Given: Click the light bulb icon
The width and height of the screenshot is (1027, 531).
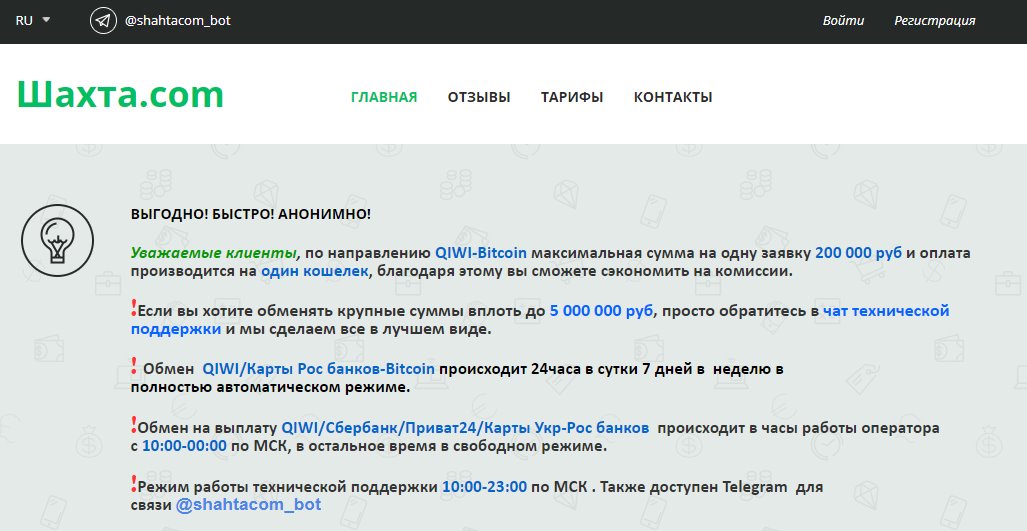Looking at the screenshot, I should click(x=58, y=240).
